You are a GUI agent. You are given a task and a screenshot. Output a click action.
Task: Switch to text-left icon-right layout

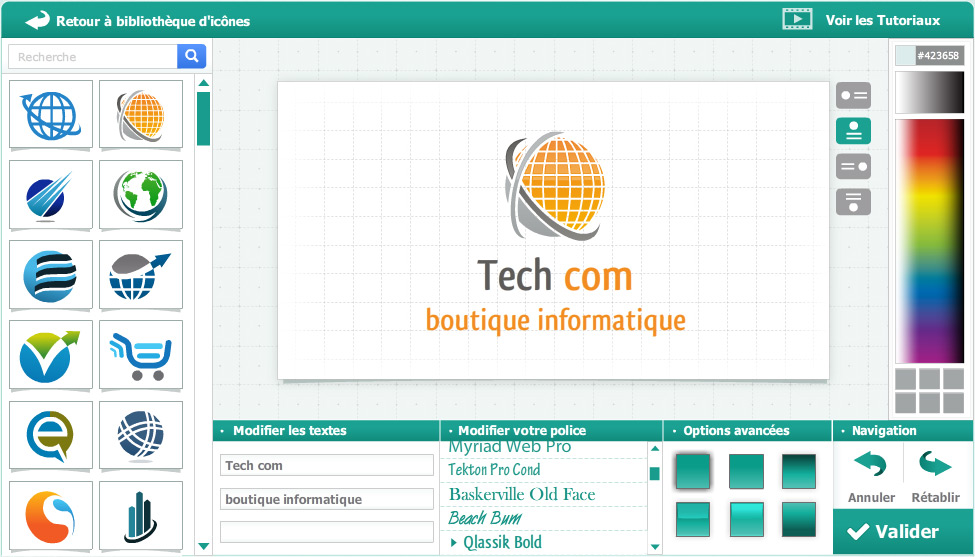(x=853, y=166)
